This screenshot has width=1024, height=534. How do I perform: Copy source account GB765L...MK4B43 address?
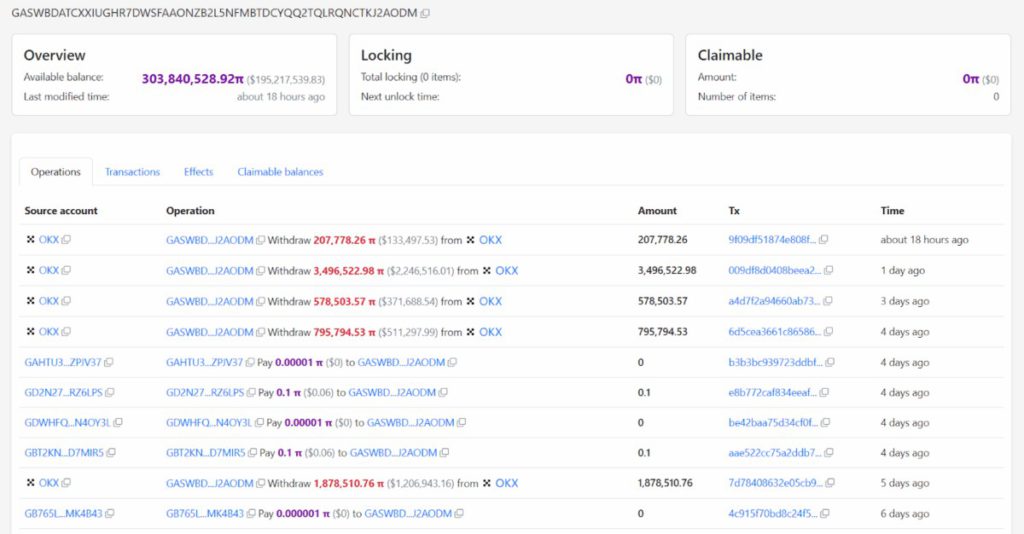(109, 514)
